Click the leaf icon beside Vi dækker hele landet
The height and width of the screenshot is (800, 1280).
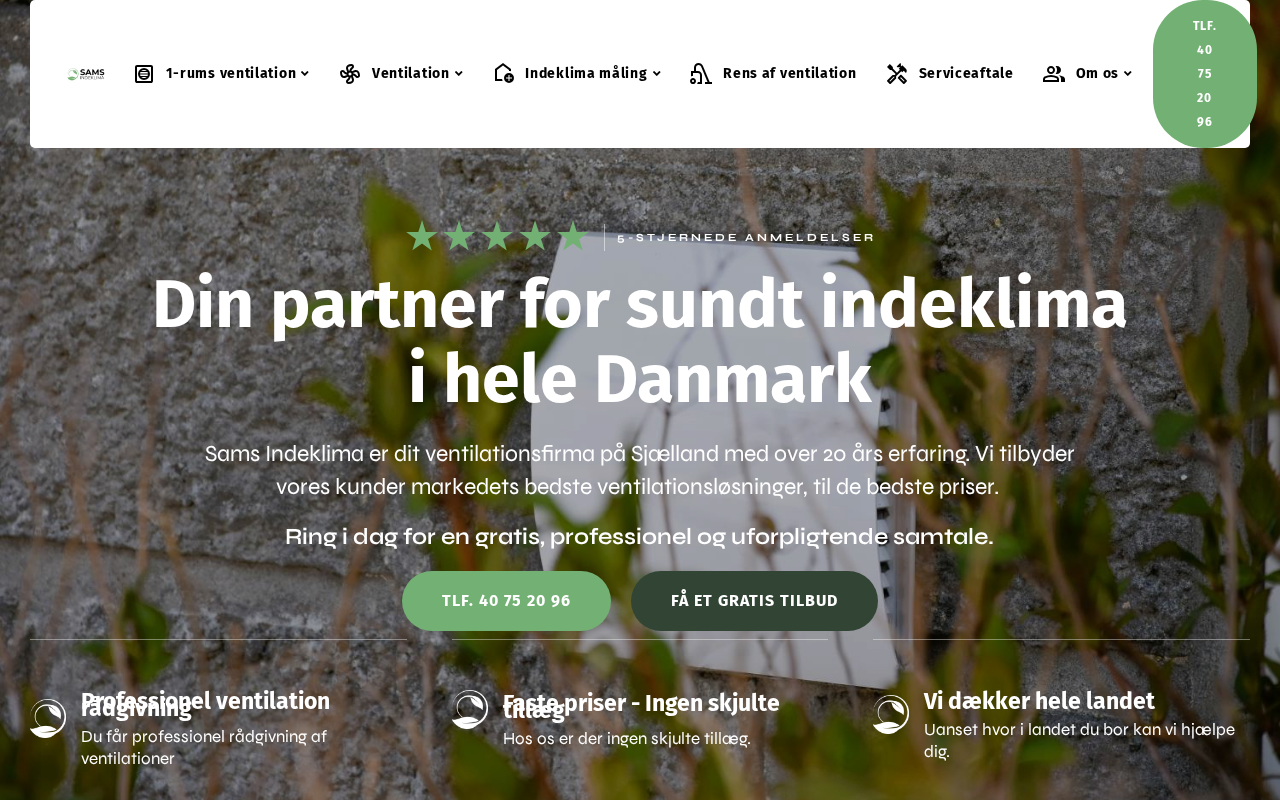pos(891,714)
